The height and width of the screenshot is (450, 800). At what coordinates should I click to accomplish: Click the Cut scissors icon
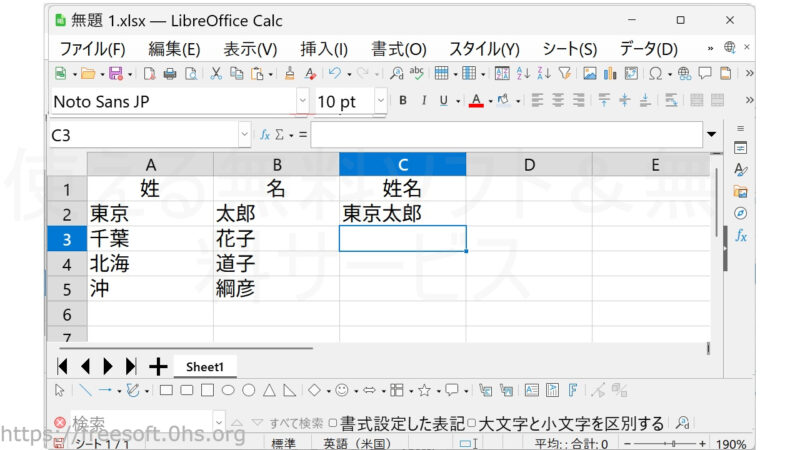216,73
